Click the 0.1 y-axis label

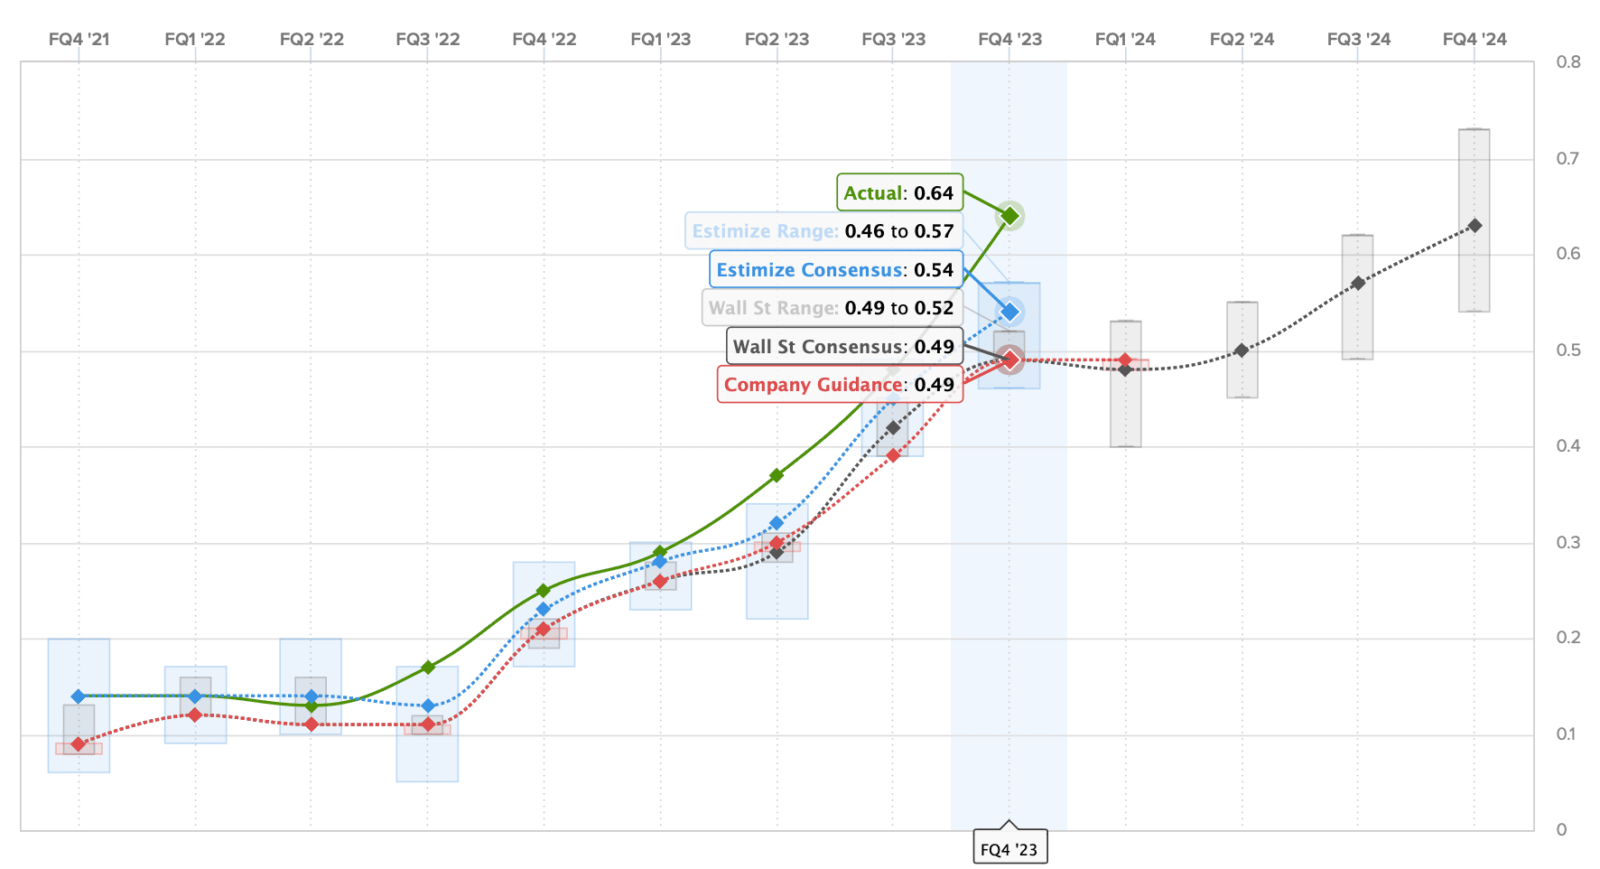click(x=1566, y=734)
